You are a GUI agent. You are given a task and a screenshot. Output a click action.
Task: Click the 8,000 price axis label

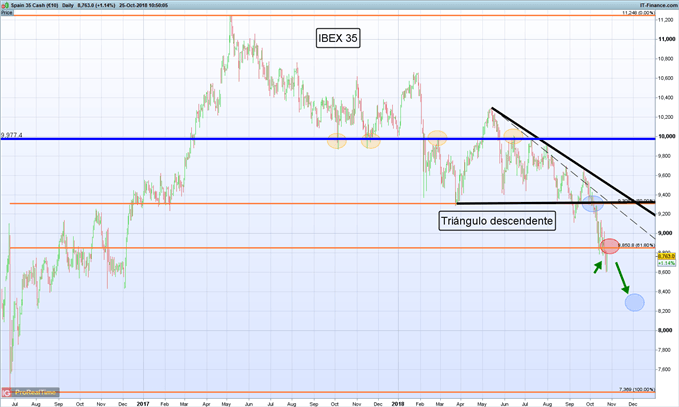(666, 330)
